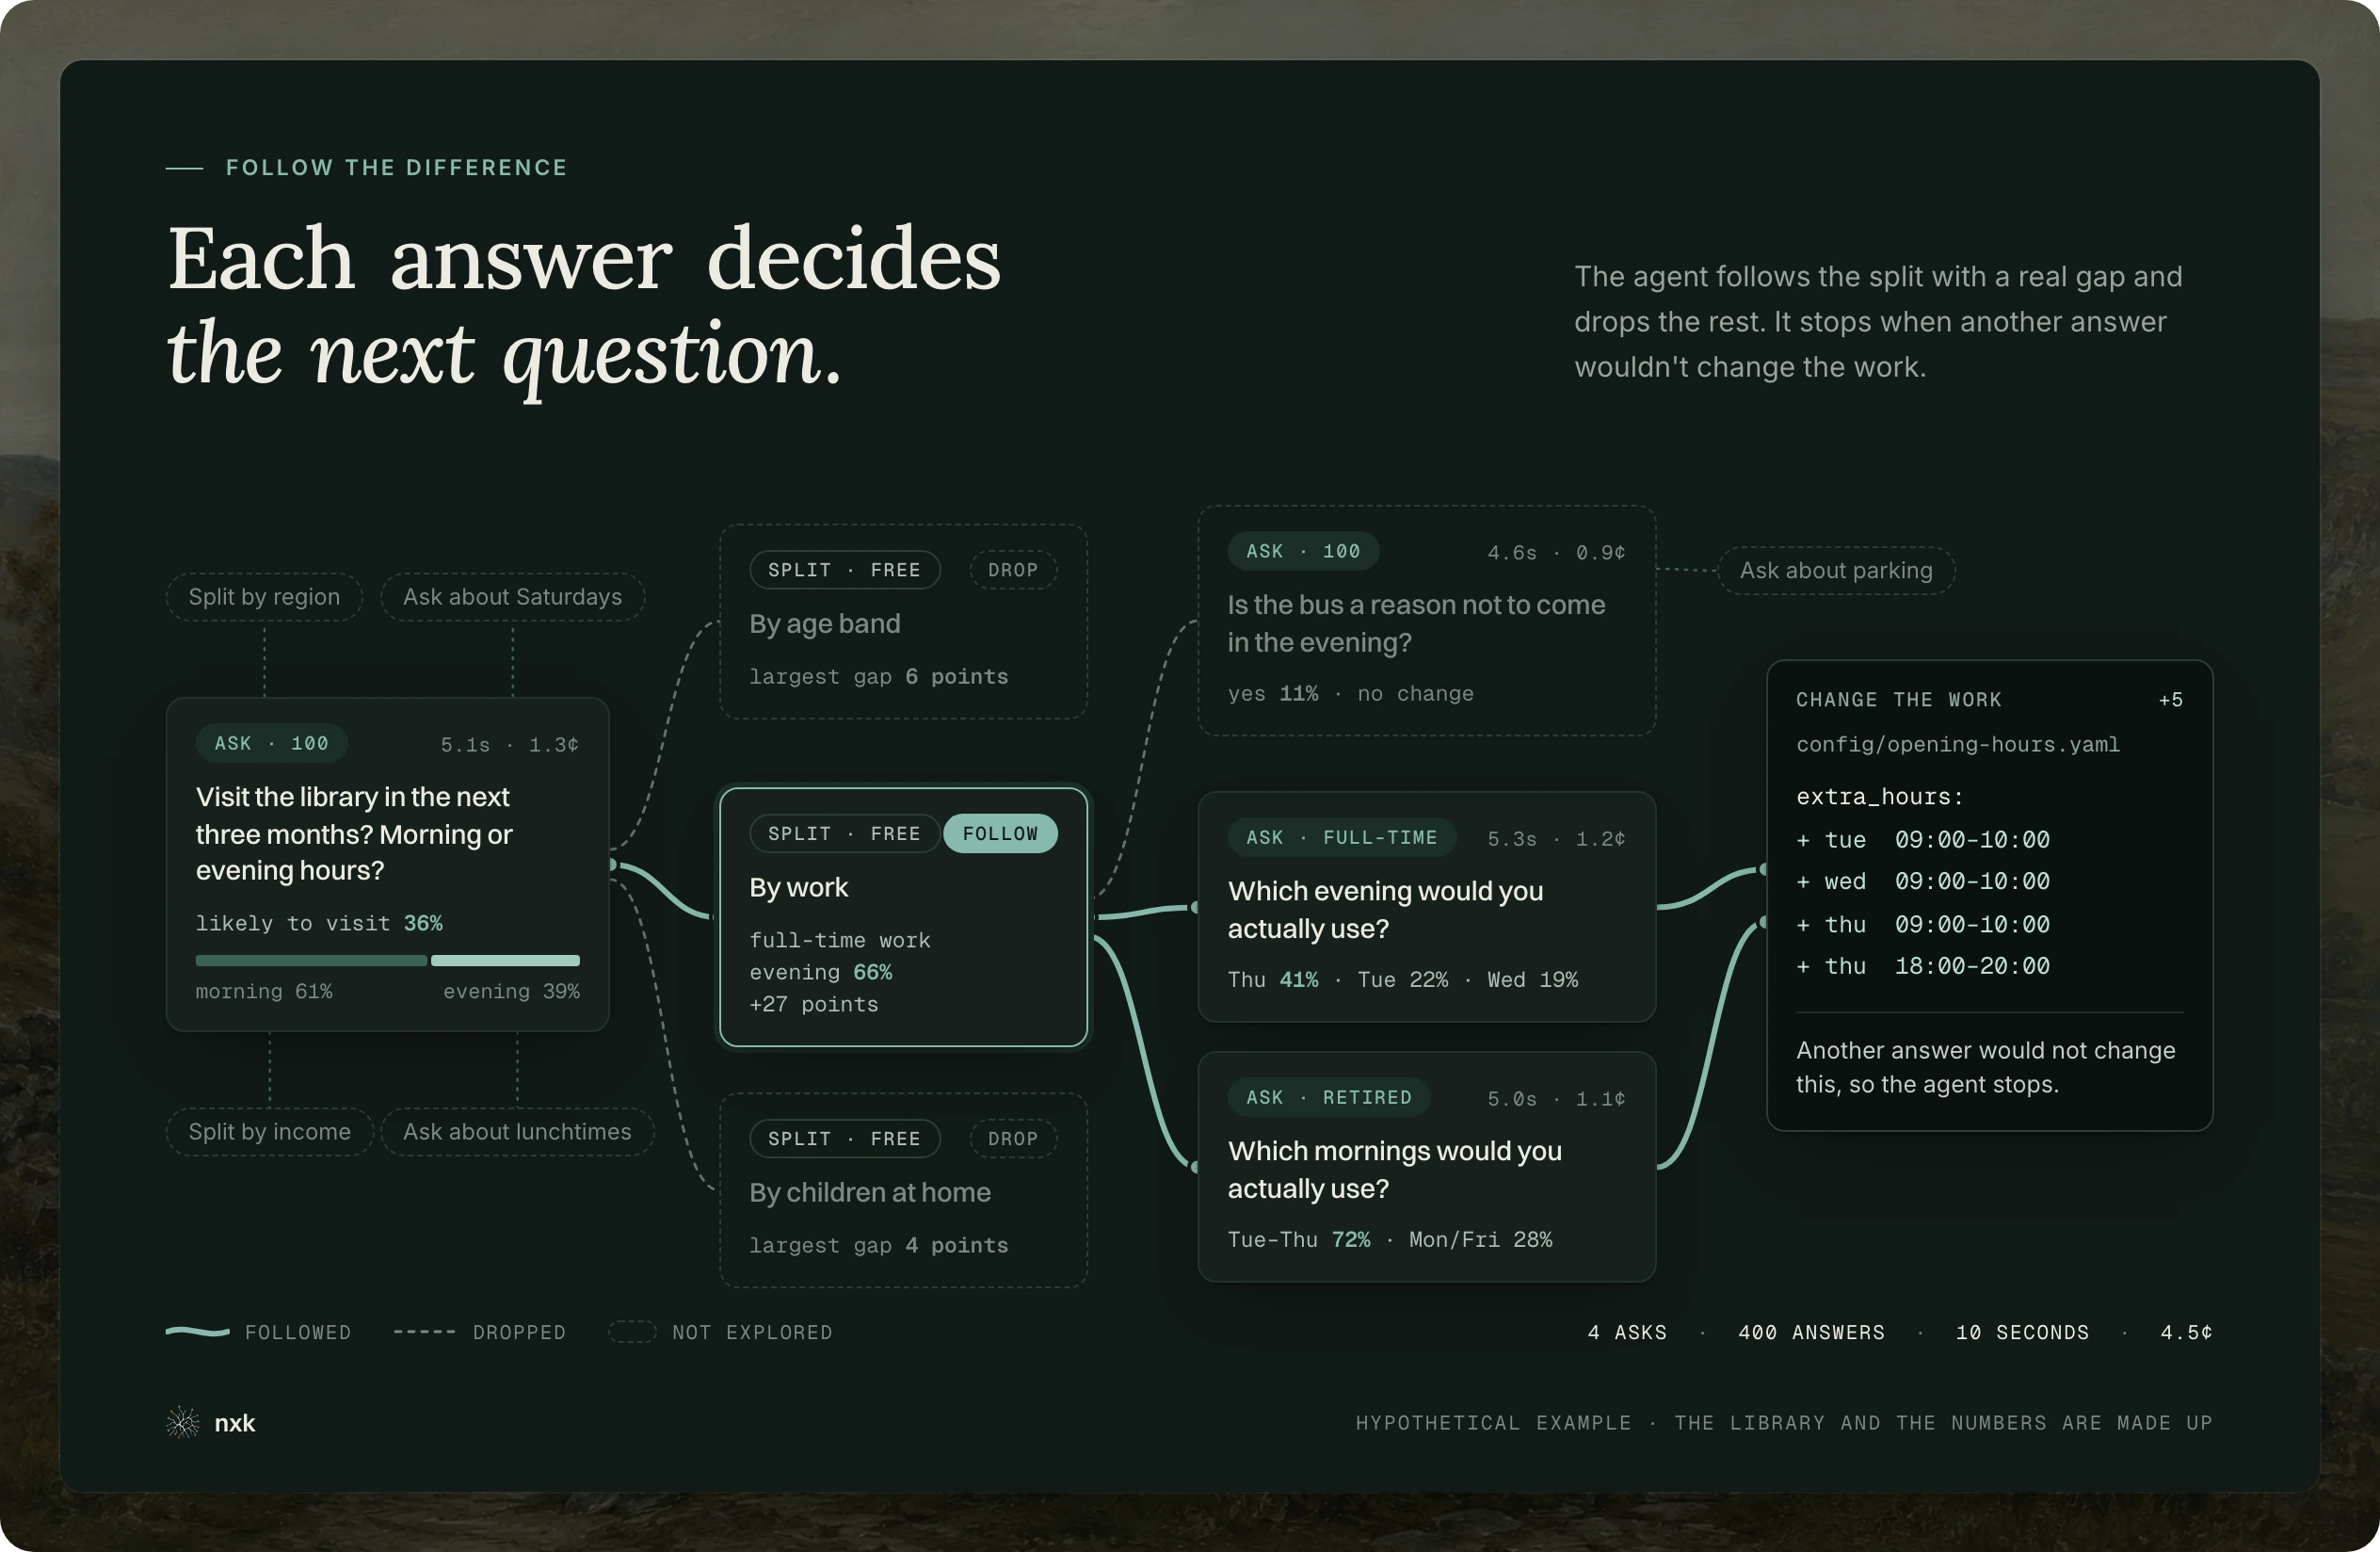Click the 'nxk' brand name
Image resolution: width=2380 pixels, height=1552 pixels.
pos(235,1423)
